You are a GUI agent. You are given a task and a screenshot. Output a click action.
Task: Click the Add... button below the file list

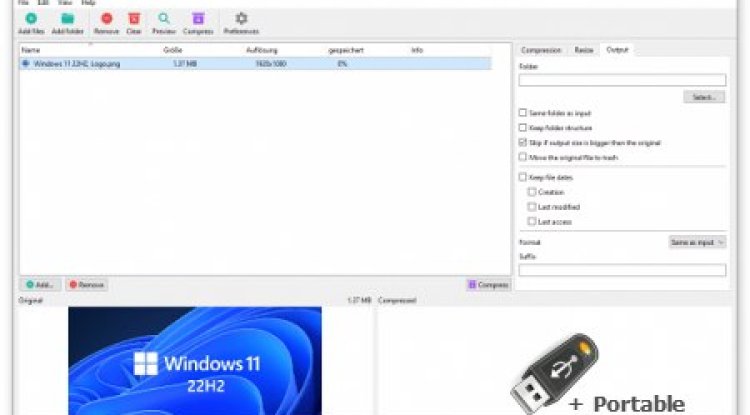(x=40, y=284)
